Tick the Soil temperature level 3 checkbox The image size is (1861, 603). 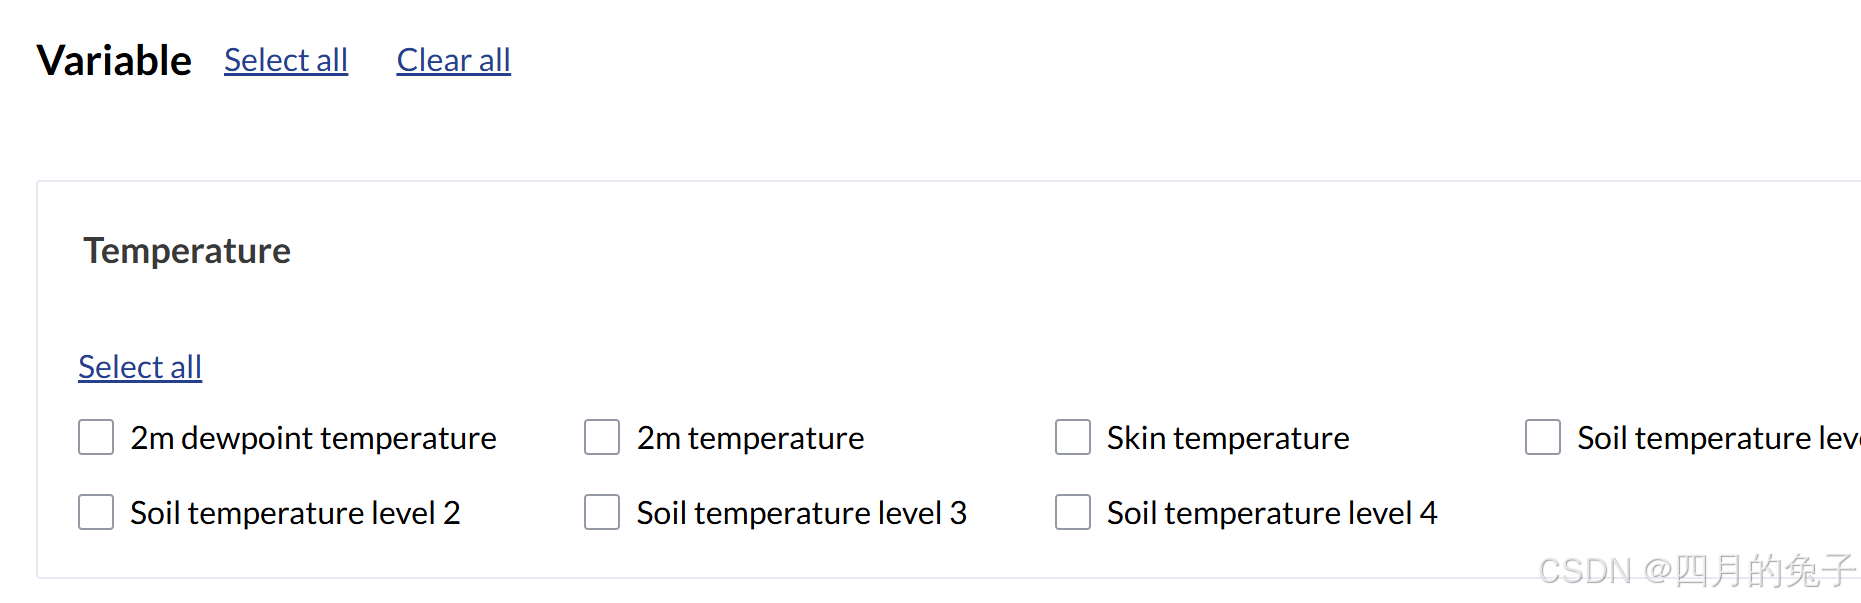click(602, 512)
